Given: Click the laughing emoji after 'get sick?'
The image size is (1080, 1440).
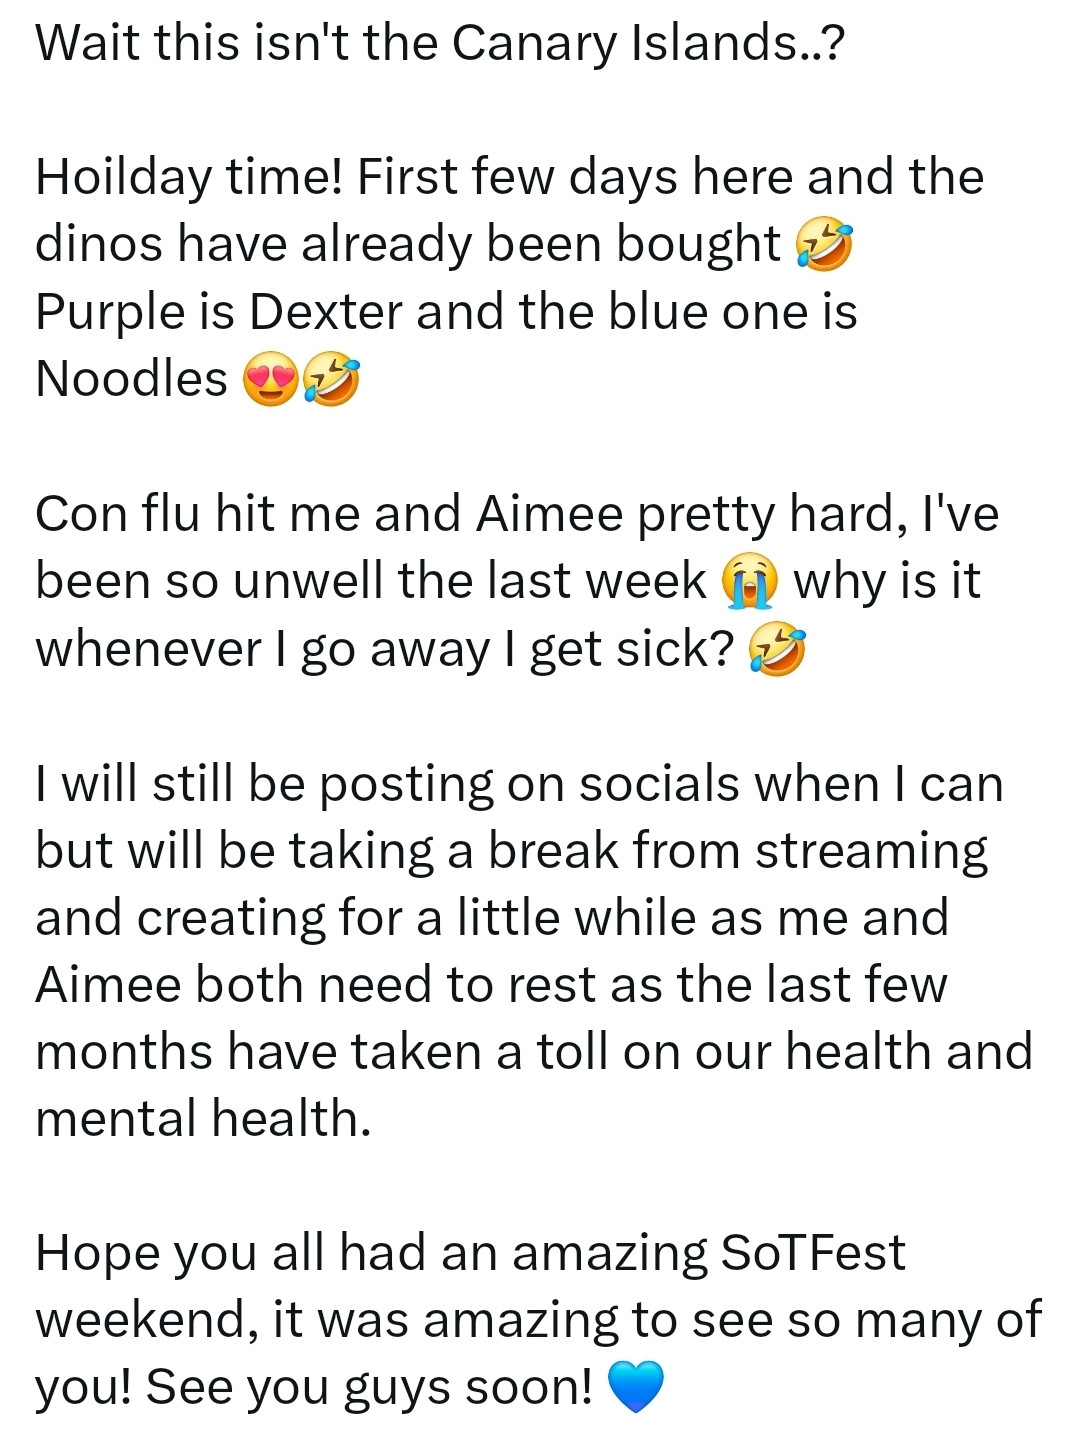Looking at the screenshot, I should [x=777, y=650].
